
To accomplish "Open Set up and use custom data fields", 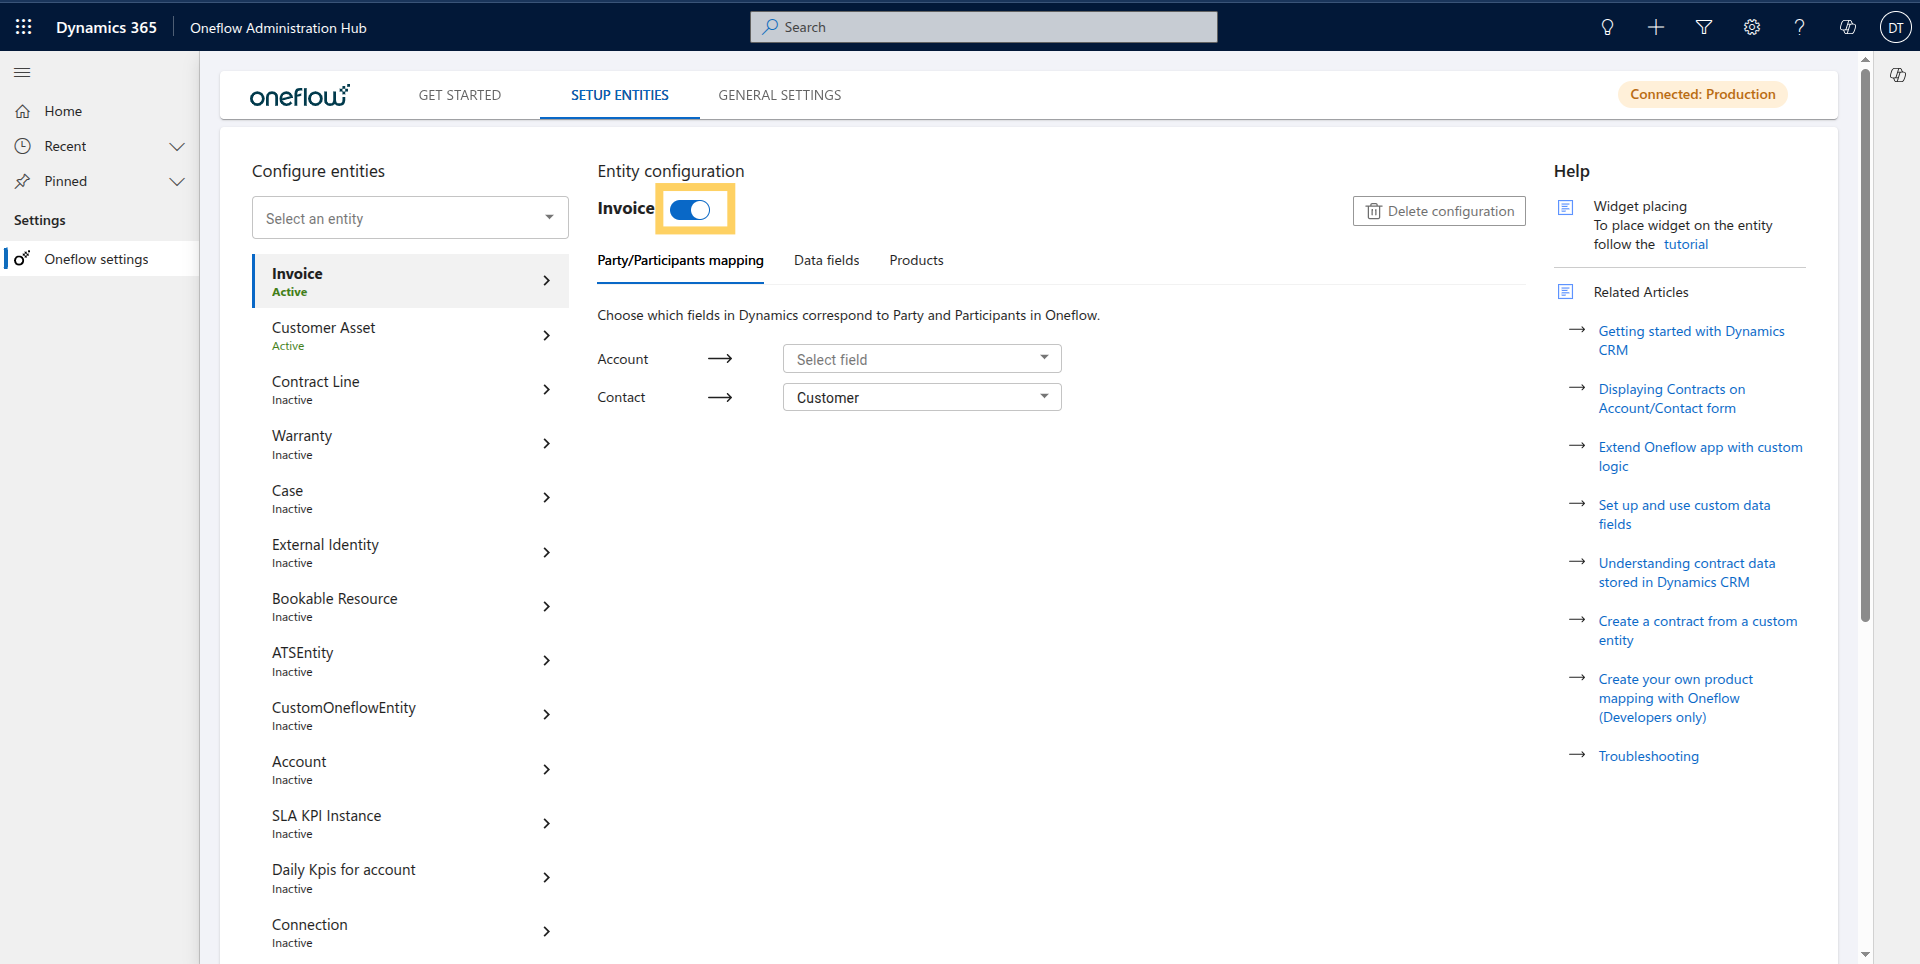I will (x=1684, y=514).
